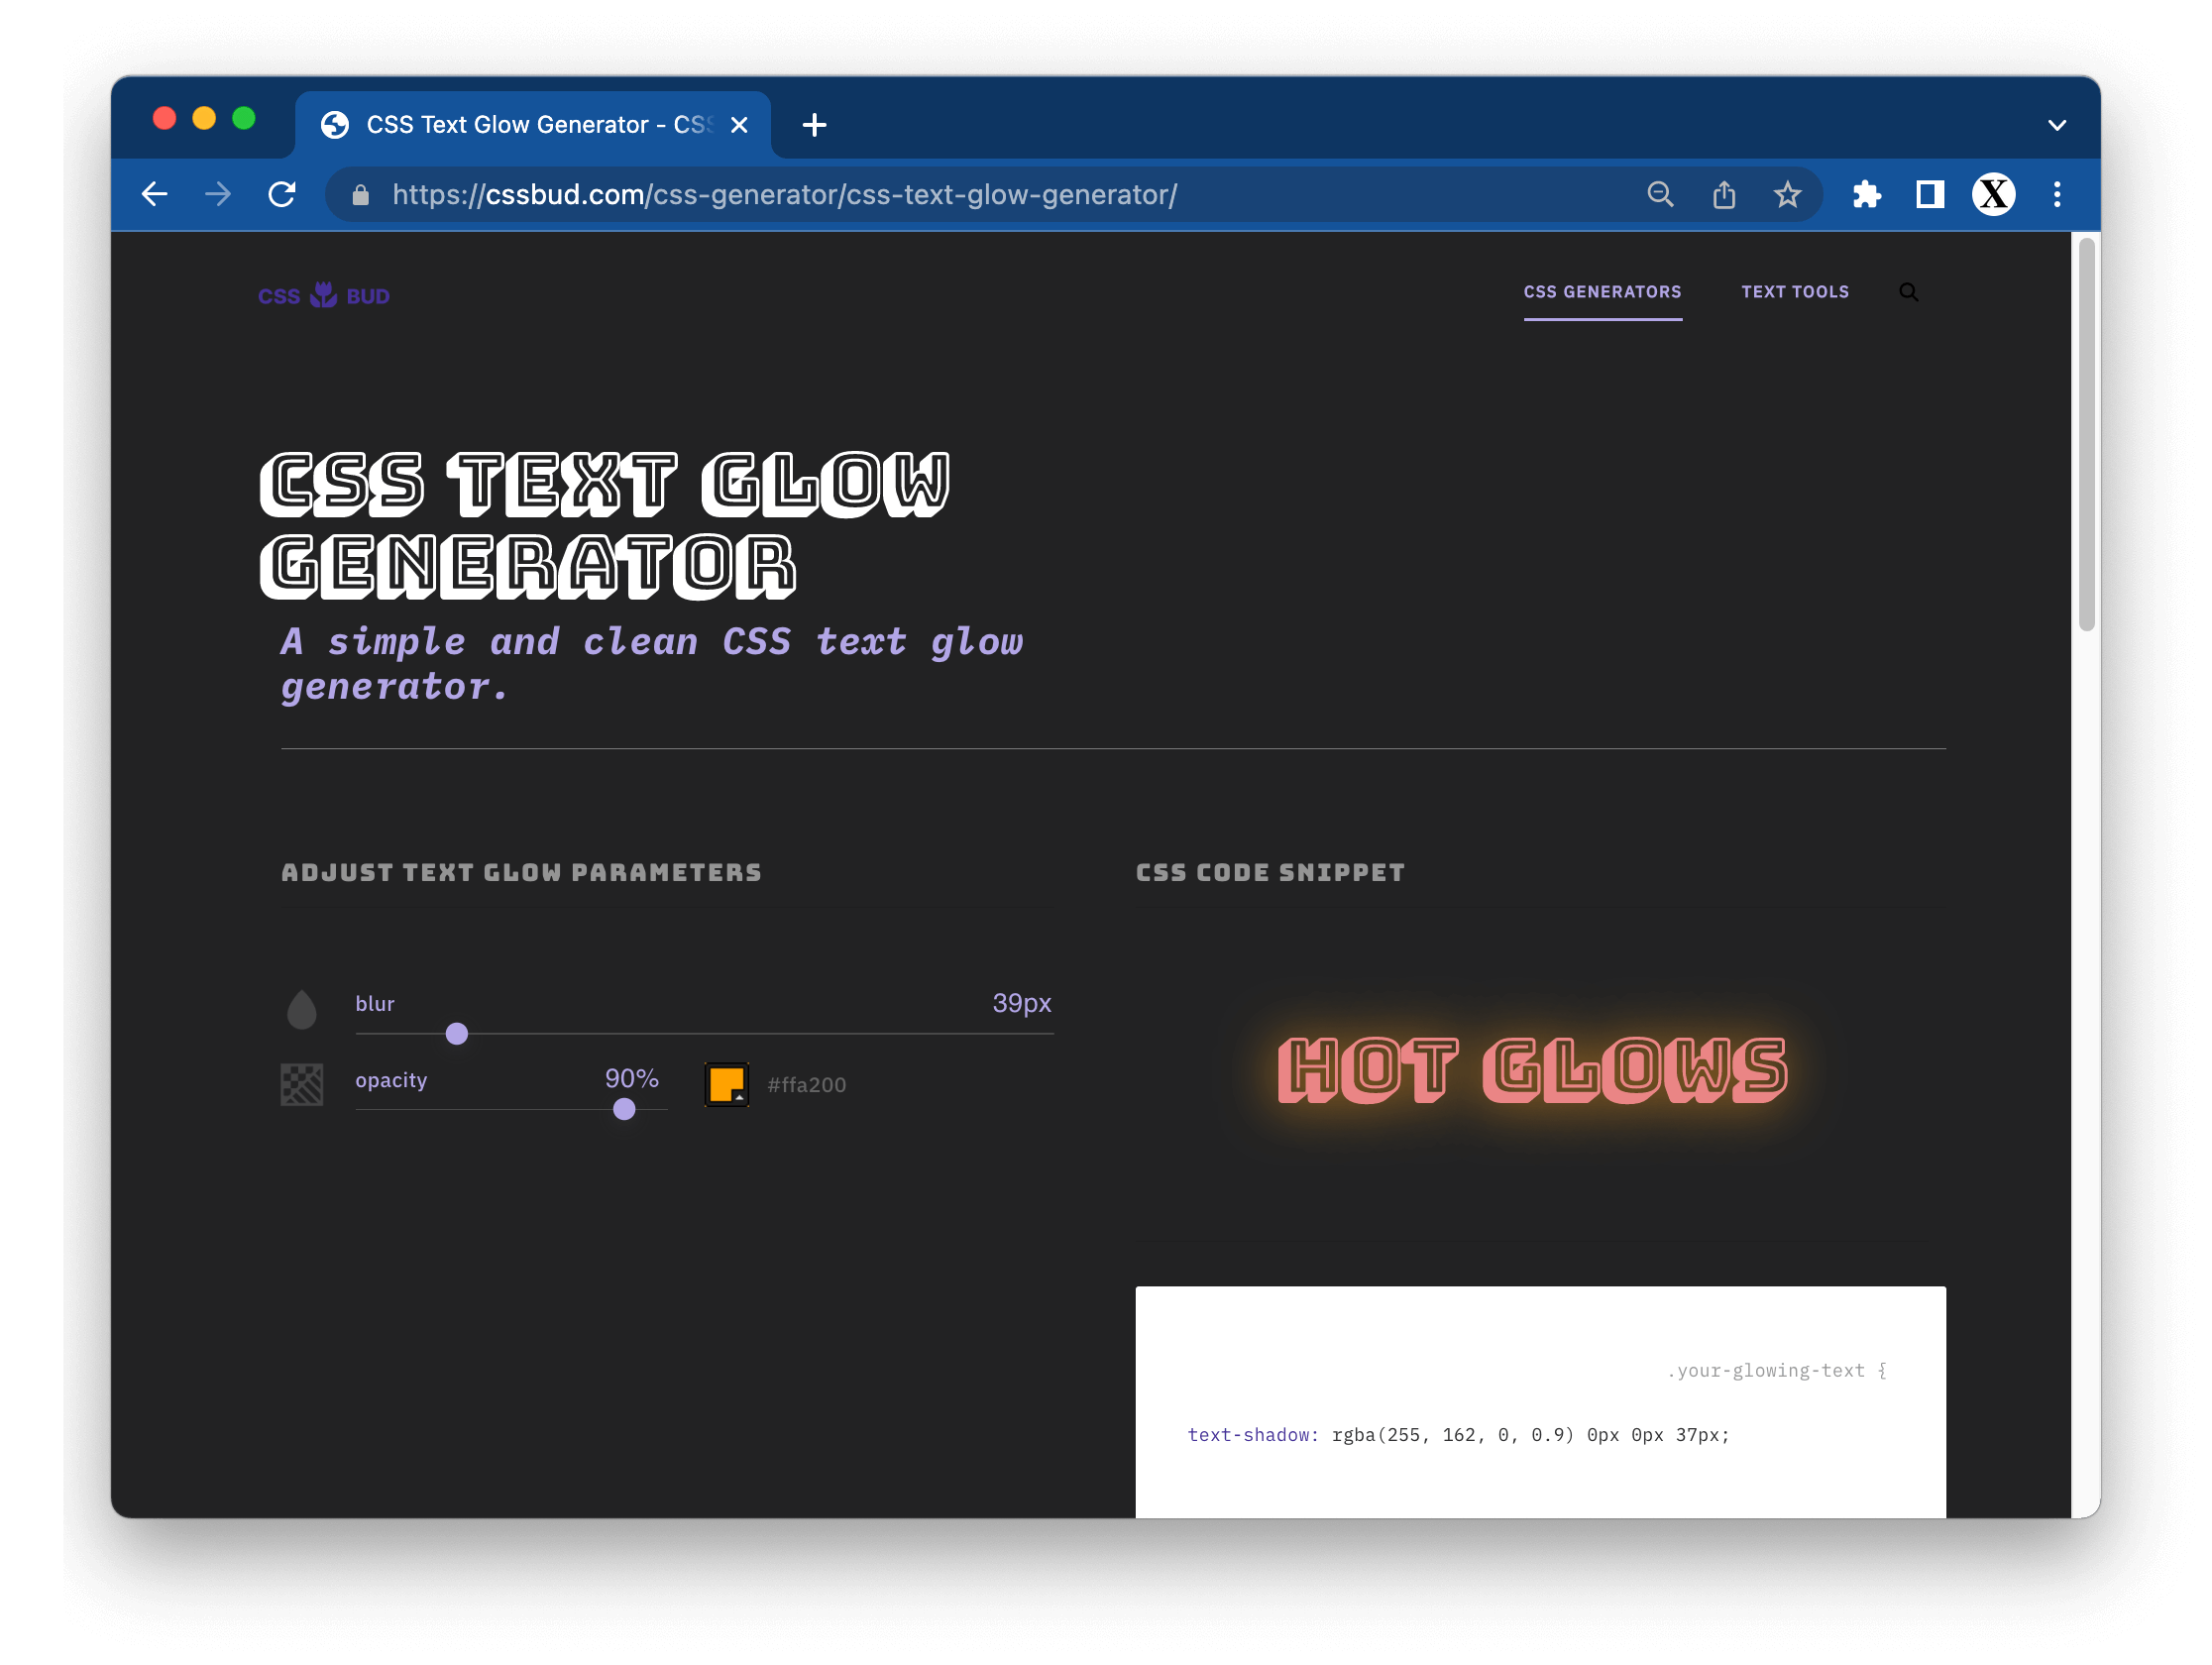Open the site search magnifier icon

(1908, 292)
